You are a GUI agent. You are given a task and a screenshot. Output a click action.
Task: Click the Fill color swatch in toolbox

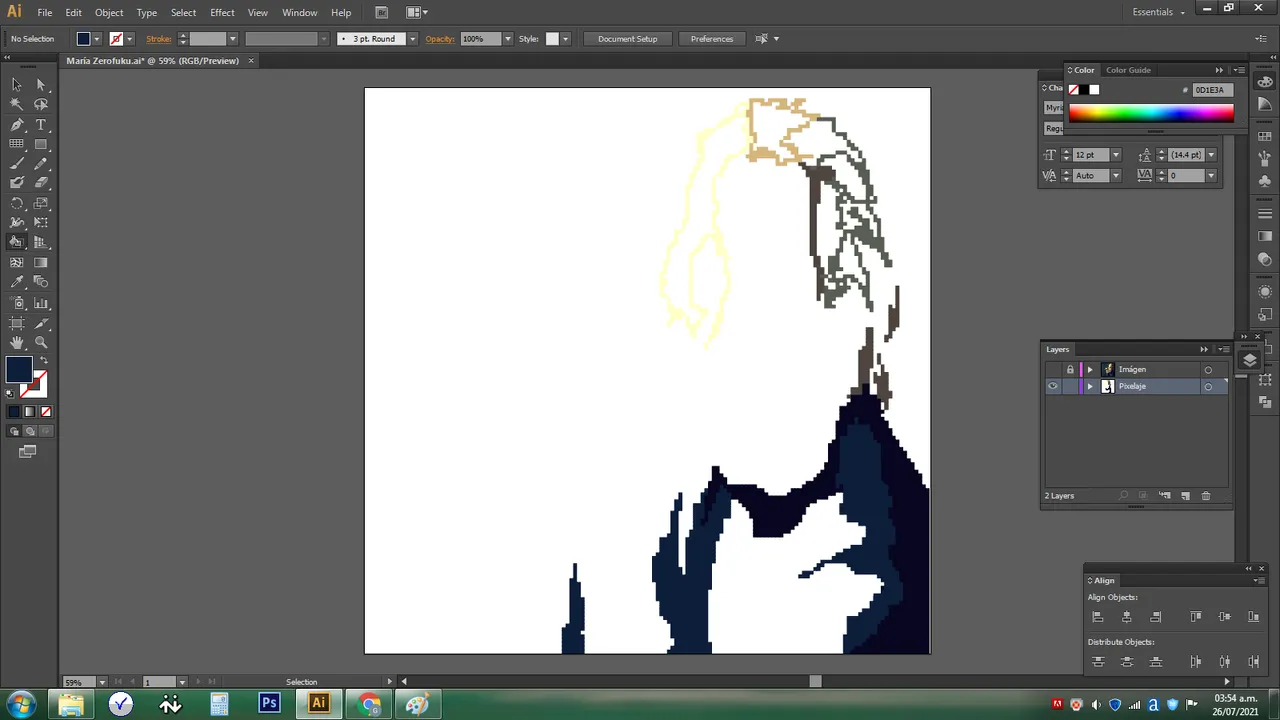(x=18, y=370)
